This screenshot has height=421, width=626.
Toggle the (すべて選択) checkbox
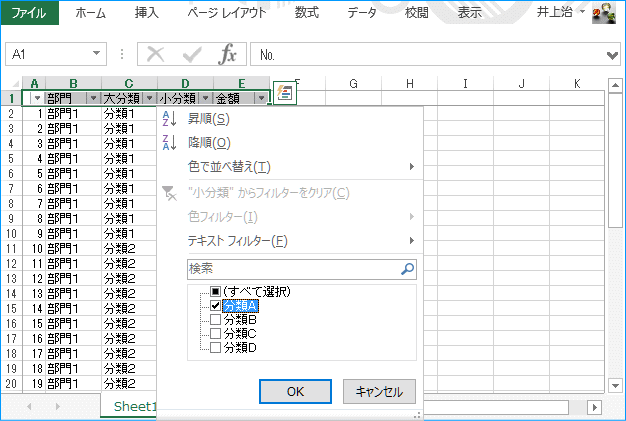(x=215, y=291)
